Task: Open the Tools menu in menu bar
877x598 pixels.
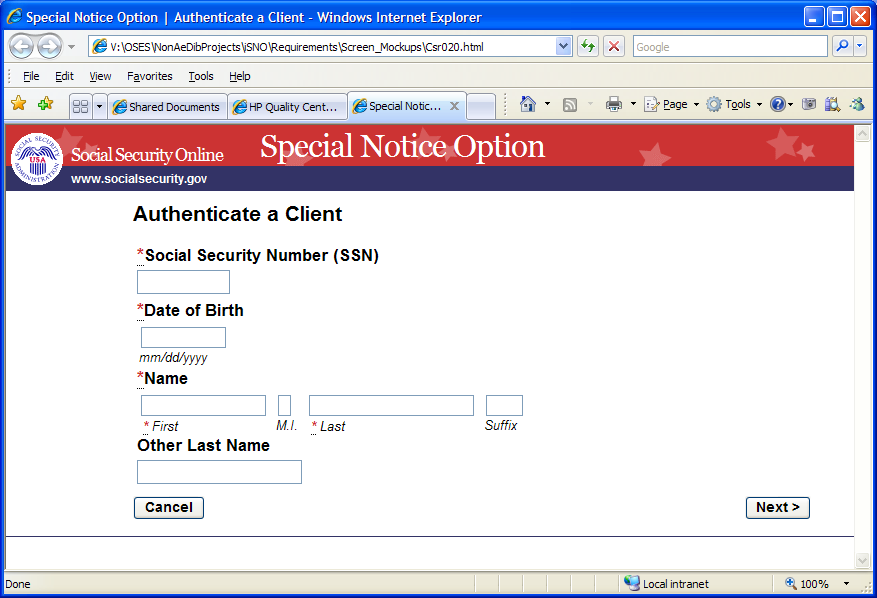Action: tap(201, 76)
